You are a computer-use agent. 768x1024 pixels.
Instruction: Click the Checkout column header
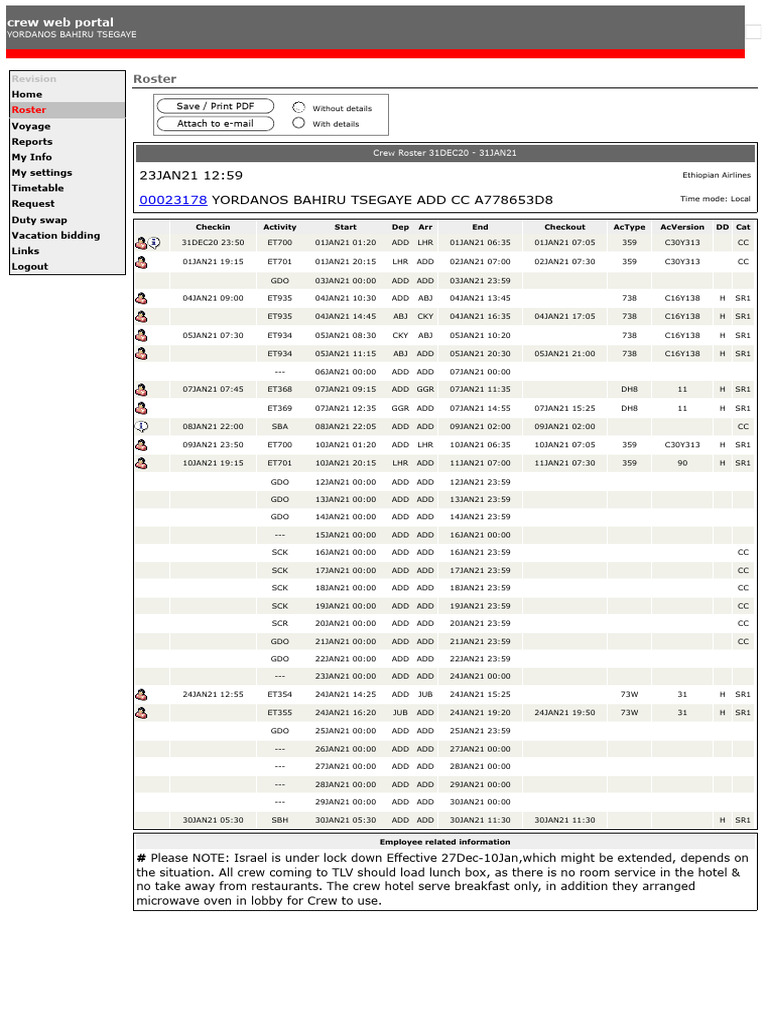(x=565, y=227)
